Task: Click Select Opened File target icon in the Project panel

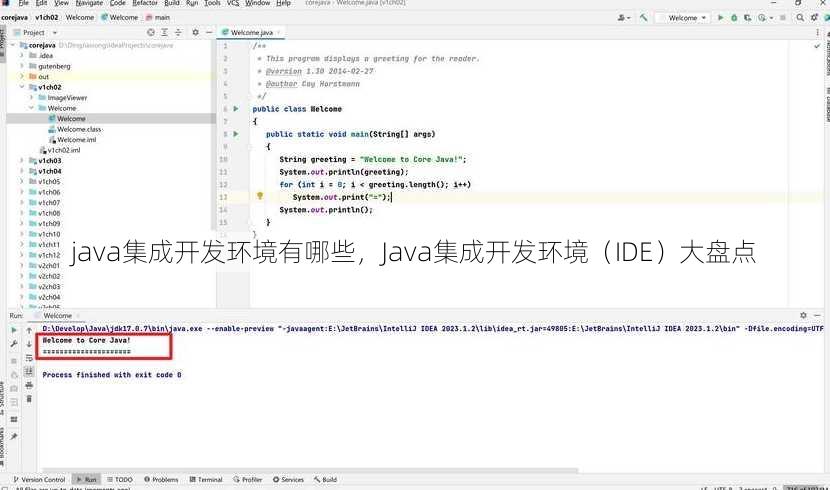Action: pyautogui.click(x=151, y=32)
